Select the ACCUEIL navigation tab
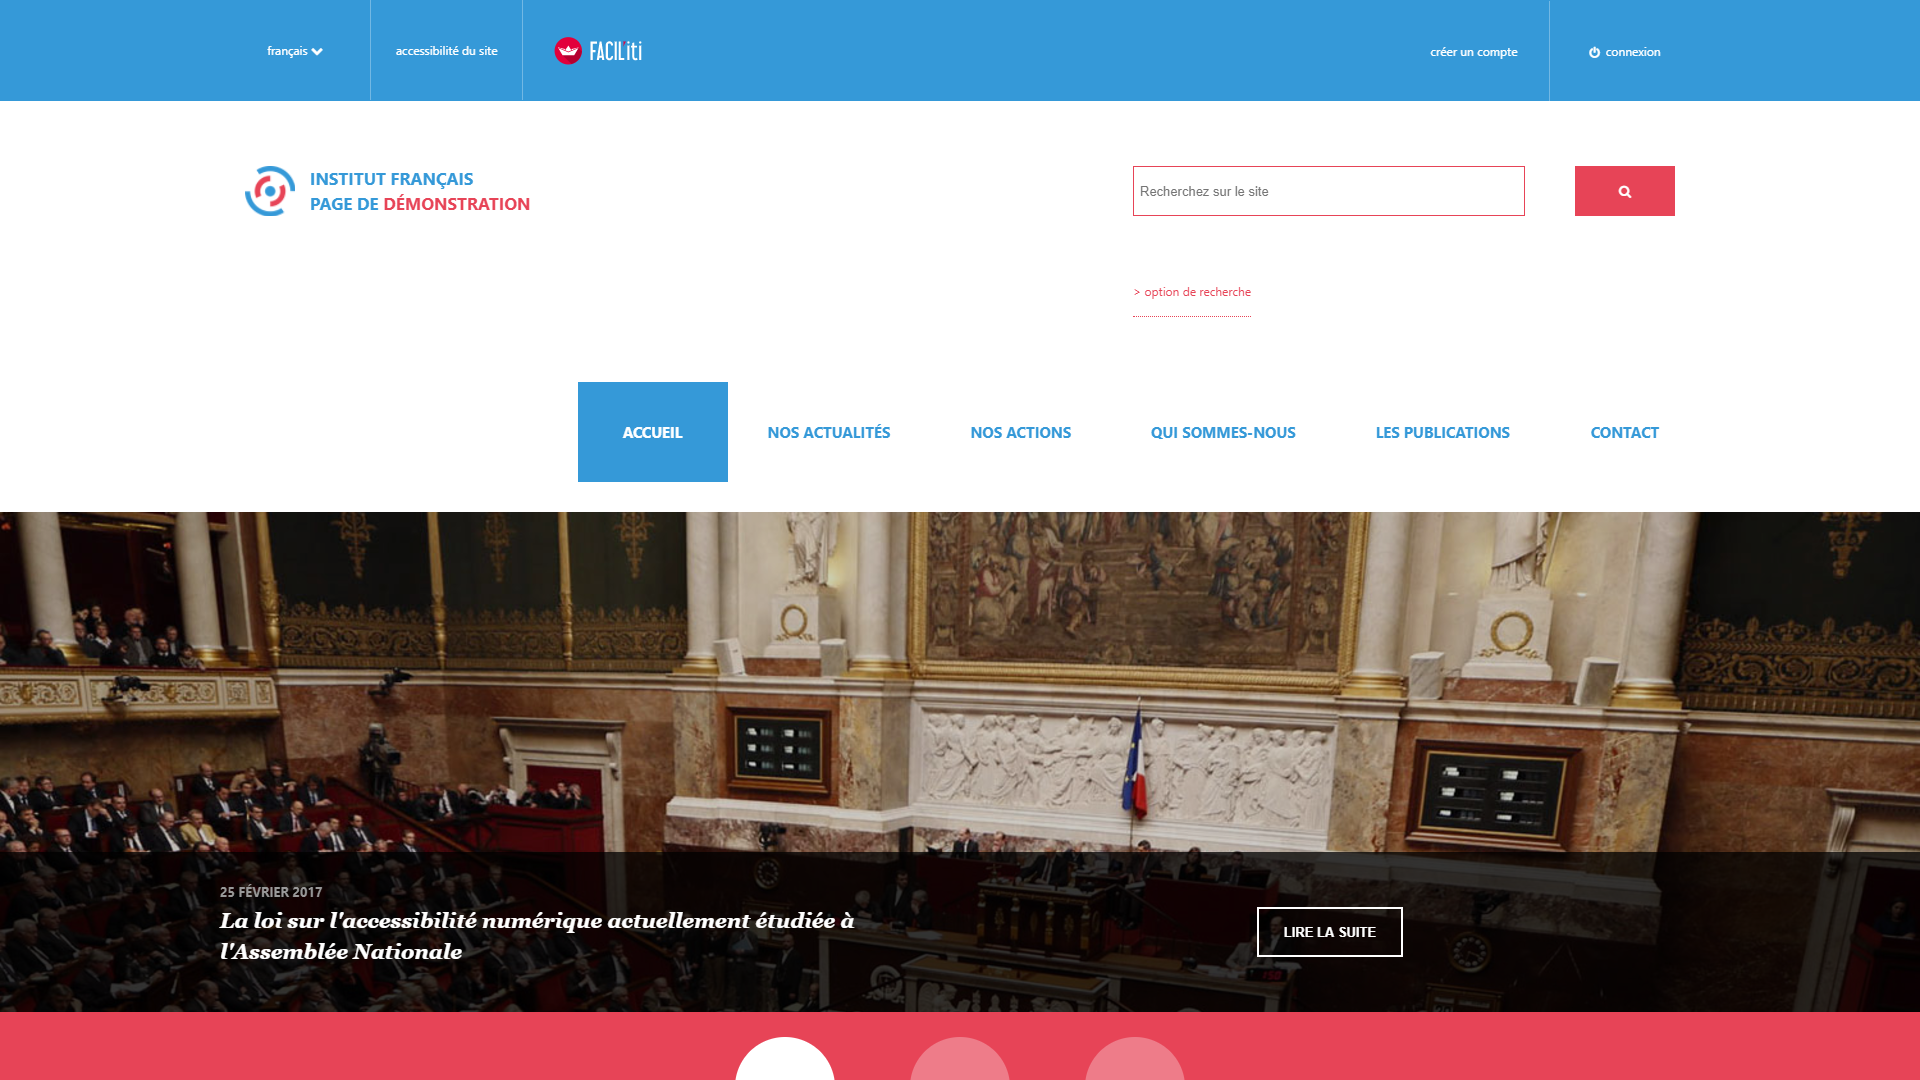This screenshot has height=1080, width=1920. pyautogui.click(x=651, y=431)
